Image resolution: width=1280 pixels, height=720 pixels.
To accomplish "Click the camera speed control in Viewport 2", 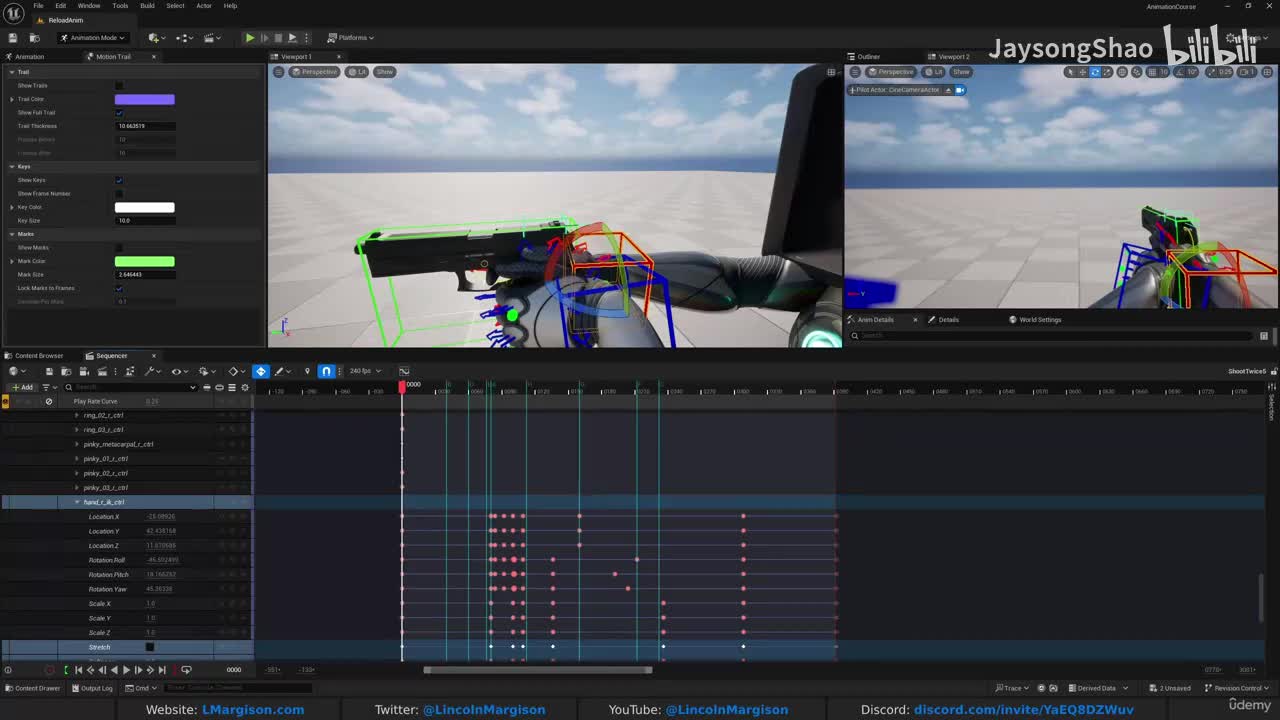I will point(1246,72).
